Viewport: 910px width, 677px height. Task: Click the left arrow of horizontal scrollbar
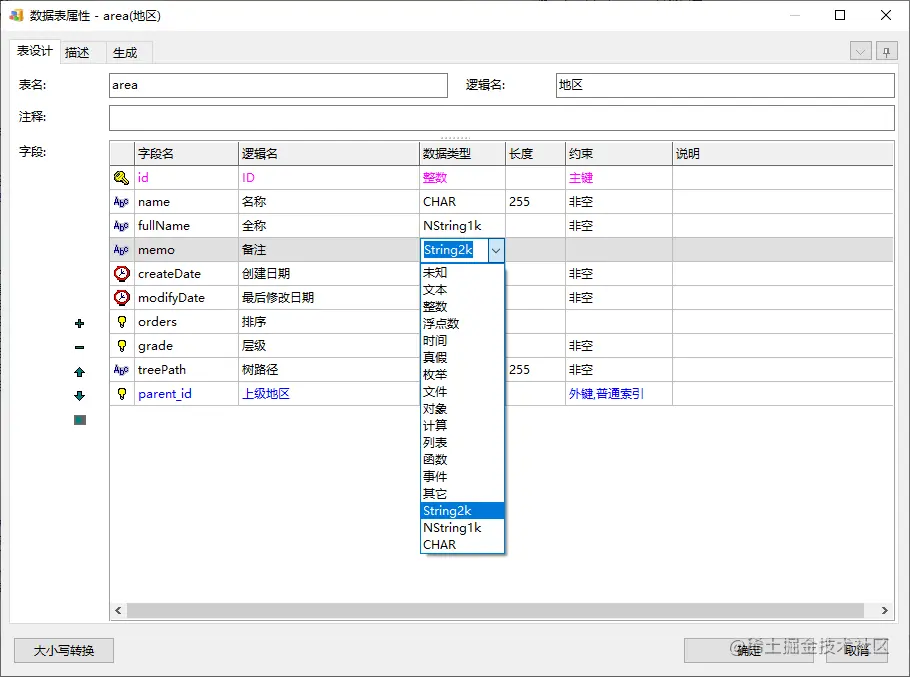coord(118,610)
